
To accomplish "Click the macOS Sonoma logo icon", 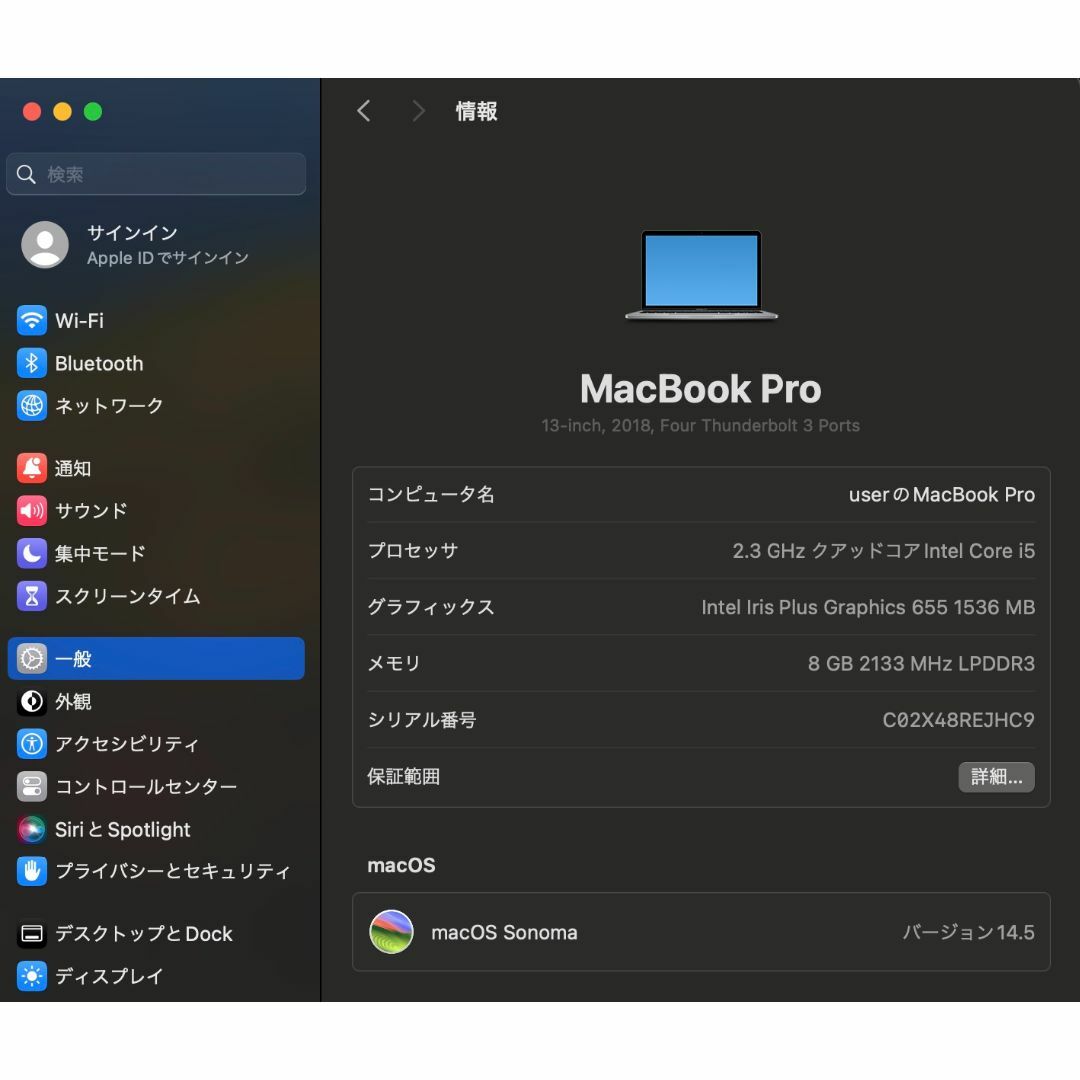I will point(391,932).
